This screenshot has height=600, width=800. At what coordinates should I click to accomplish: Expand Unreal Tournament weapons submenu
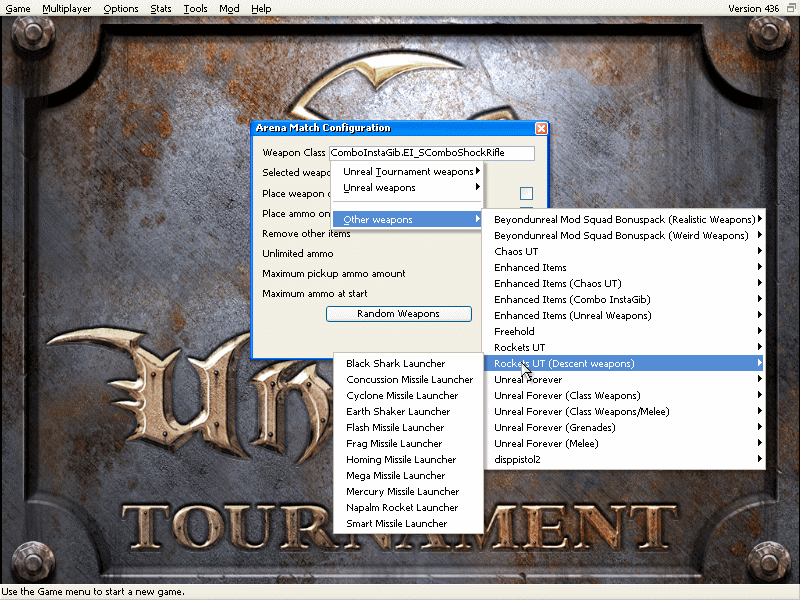[408, 172]
